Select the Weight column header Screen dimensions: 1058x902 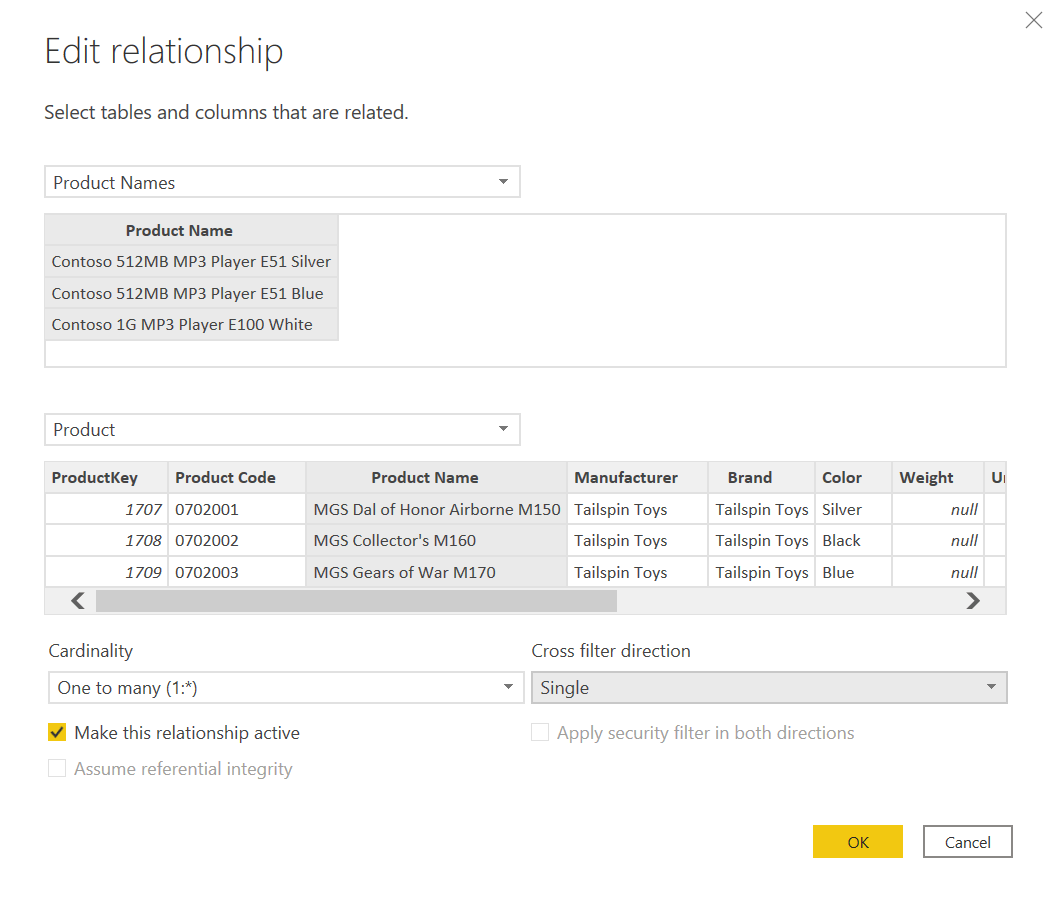click(x=938, y=478)
